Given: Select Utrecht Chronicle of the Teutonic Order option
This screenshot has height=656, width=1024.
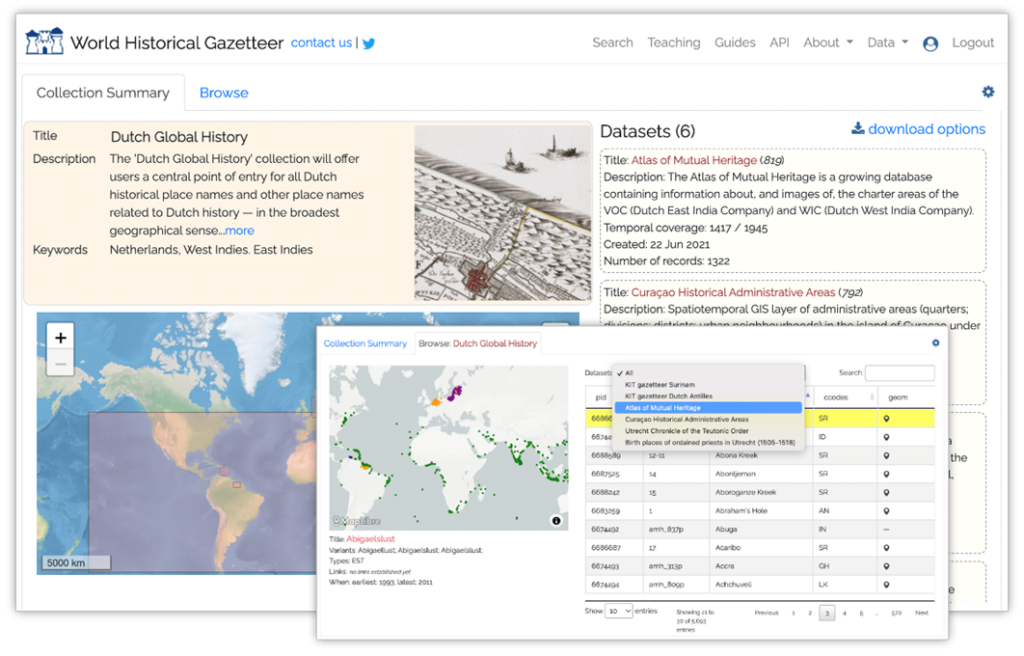Looking at the screenshot, I should pos(707,431).
